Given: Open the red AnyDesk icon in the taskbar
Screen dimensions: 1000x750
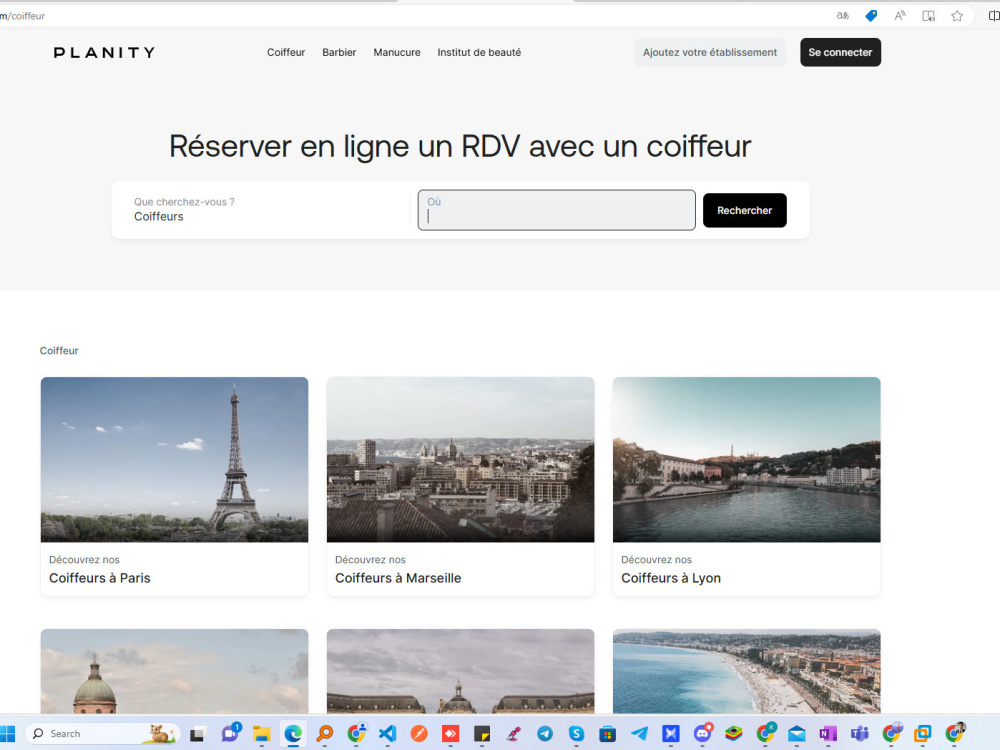Looking at the screenshot, I should pos(451,734).
